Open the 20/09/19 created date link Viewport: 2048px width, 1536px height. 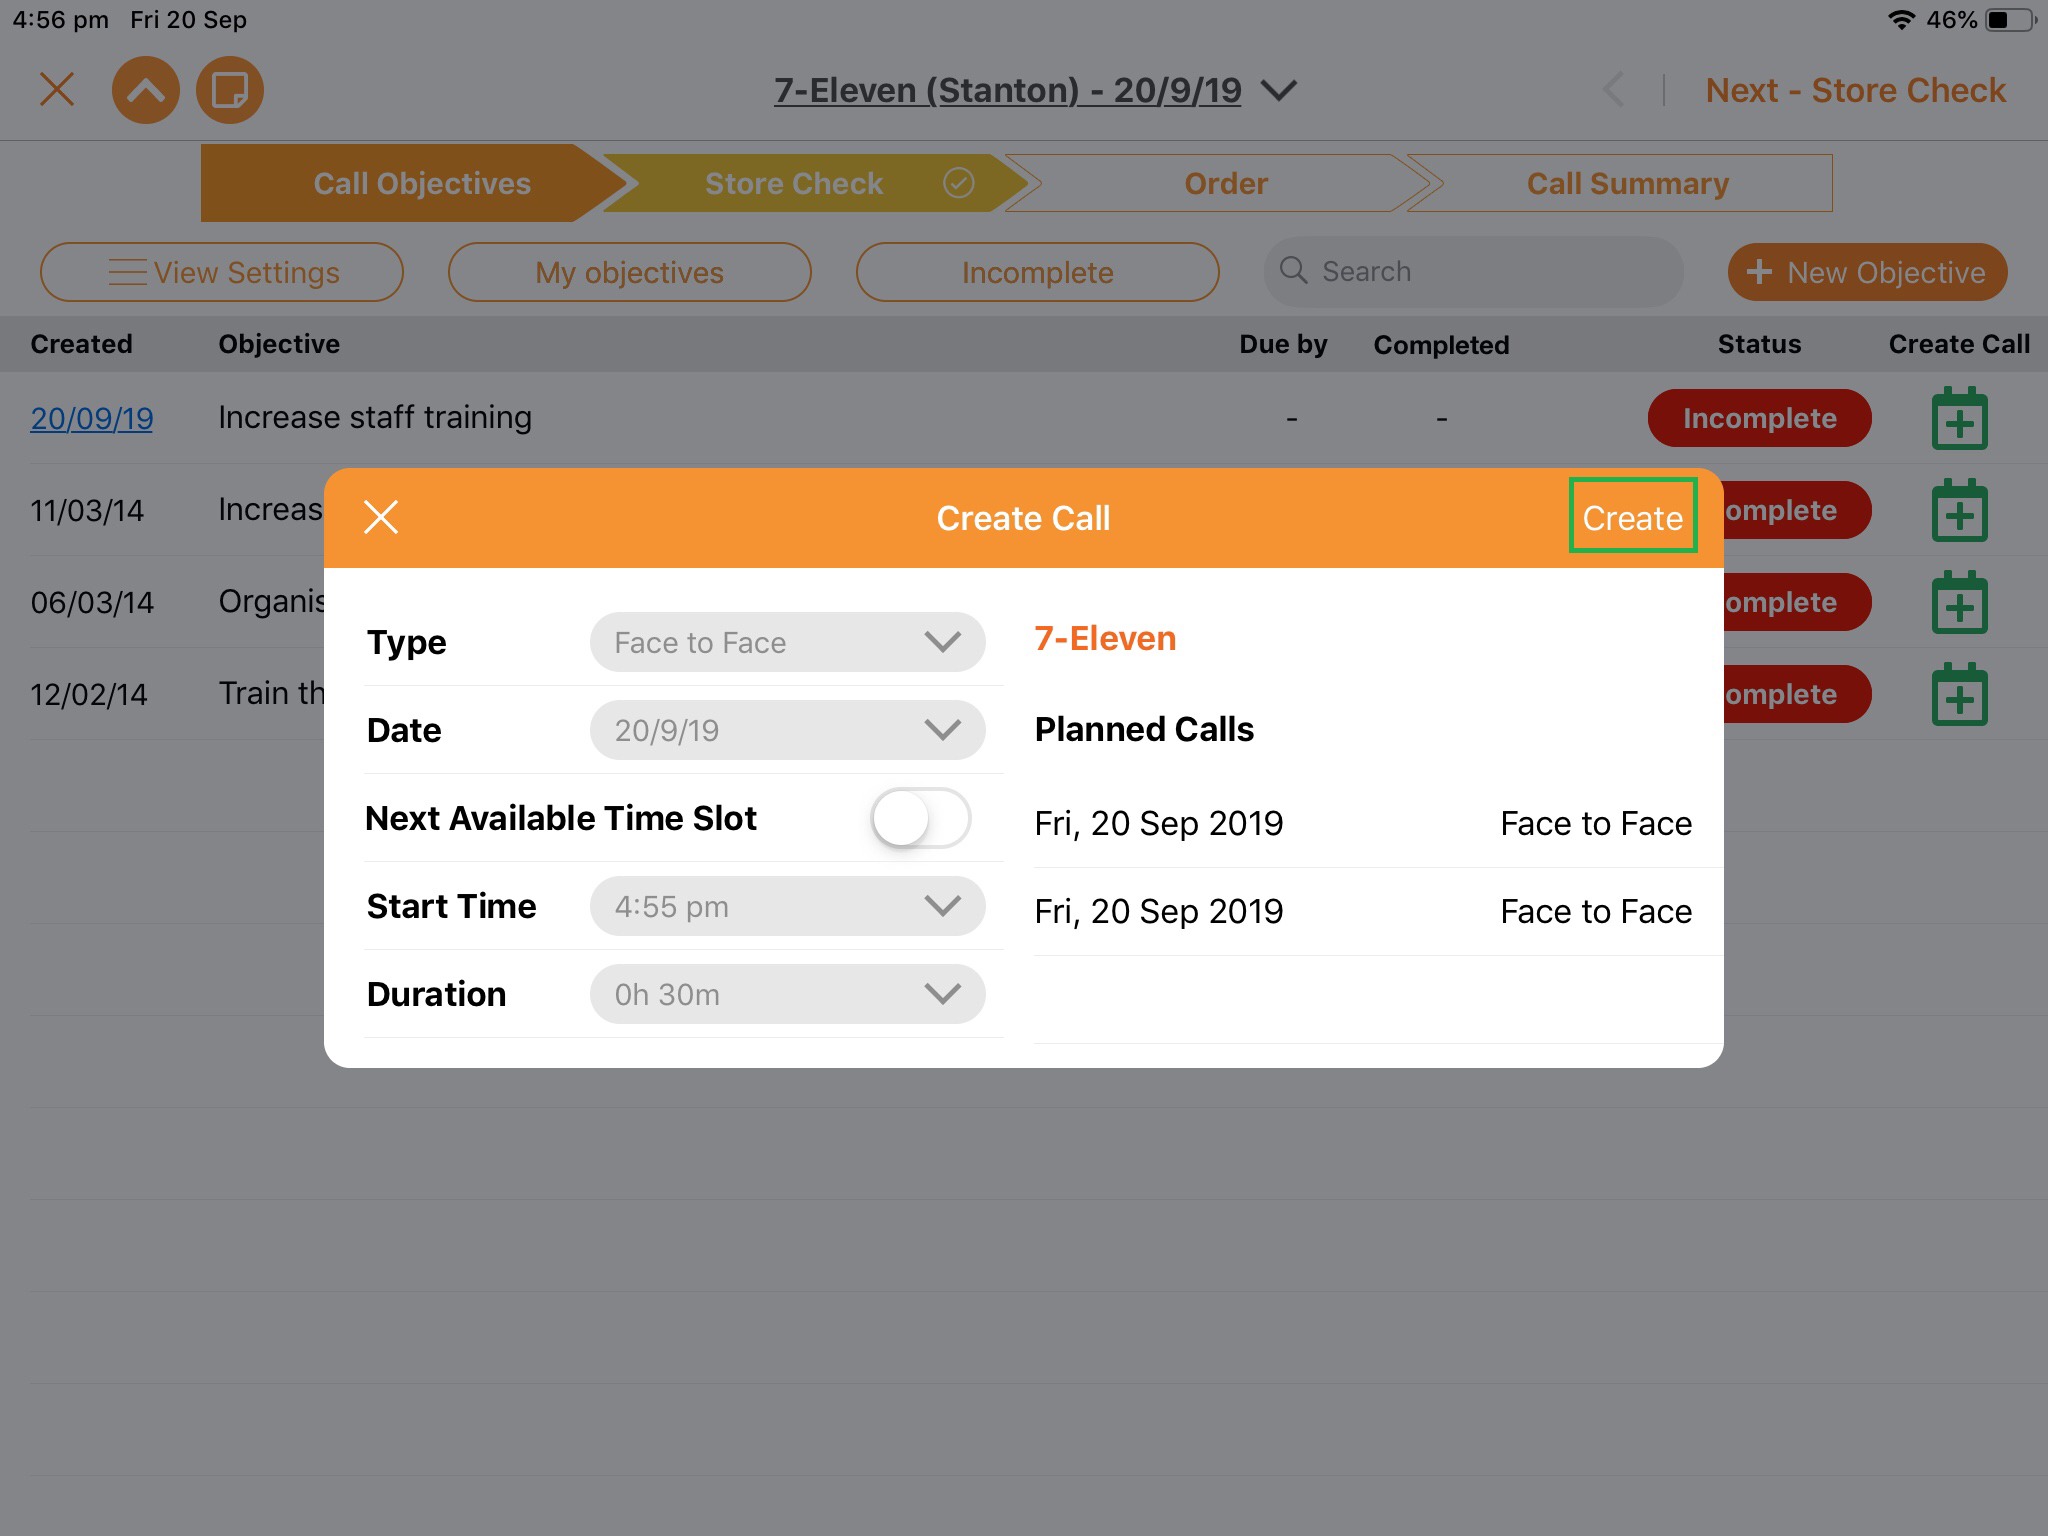click(x=92, y=418)
